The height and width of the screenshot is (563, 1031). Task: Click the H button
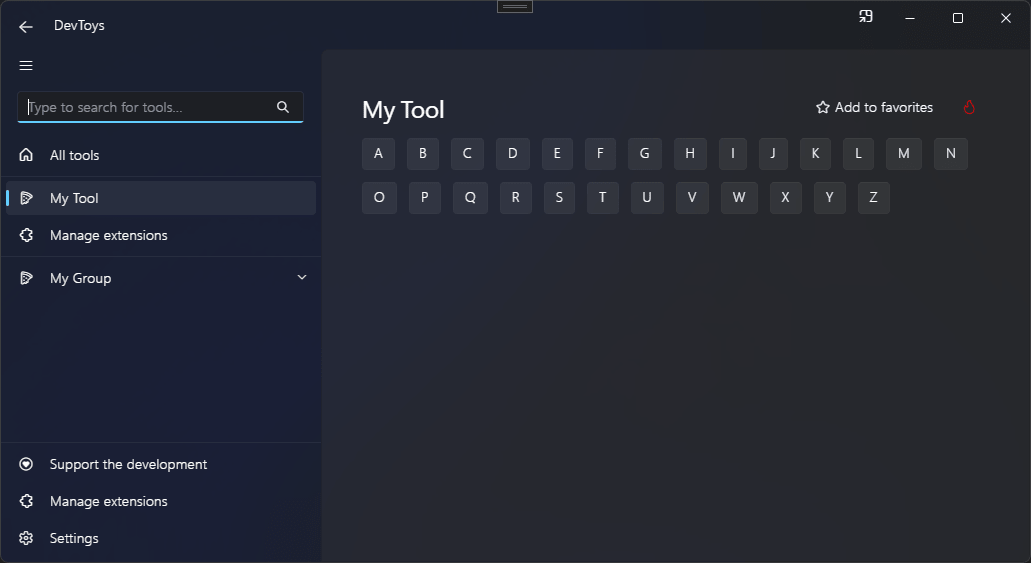click(690, 154)
